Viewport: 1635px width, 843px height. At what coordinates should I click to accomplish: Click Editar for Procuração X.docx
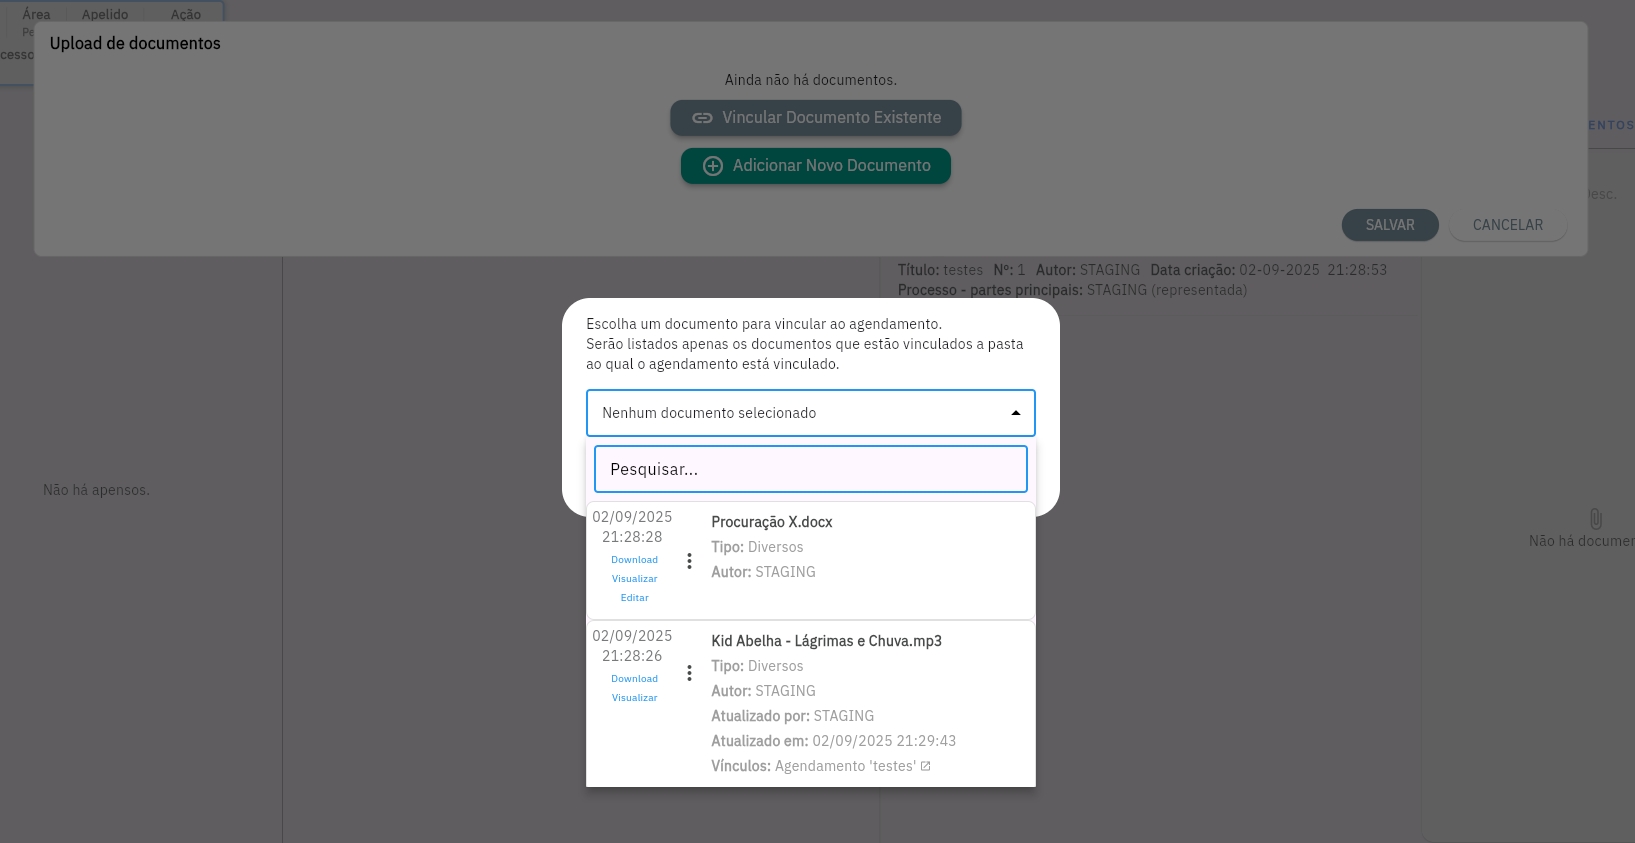(x=634, y=598)
